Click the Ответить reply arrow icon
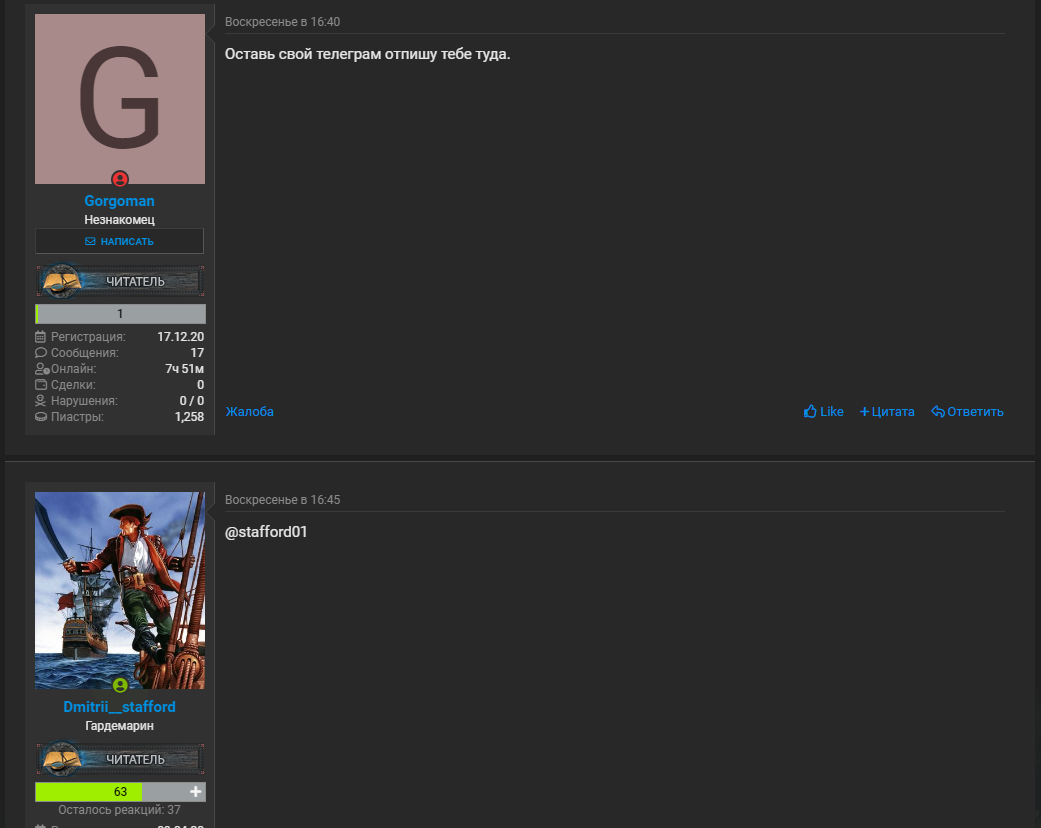Image resolution: width=1041 pixels, height=828 pixels. pyautogui.click(x=937, y=412)
